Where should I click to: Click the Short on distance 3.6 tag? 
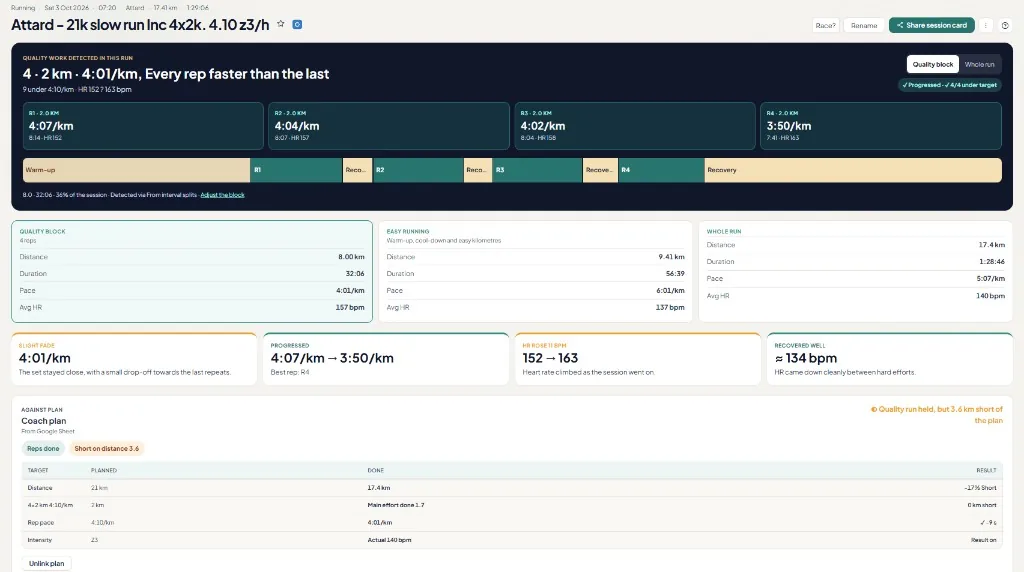click(106, 449)
